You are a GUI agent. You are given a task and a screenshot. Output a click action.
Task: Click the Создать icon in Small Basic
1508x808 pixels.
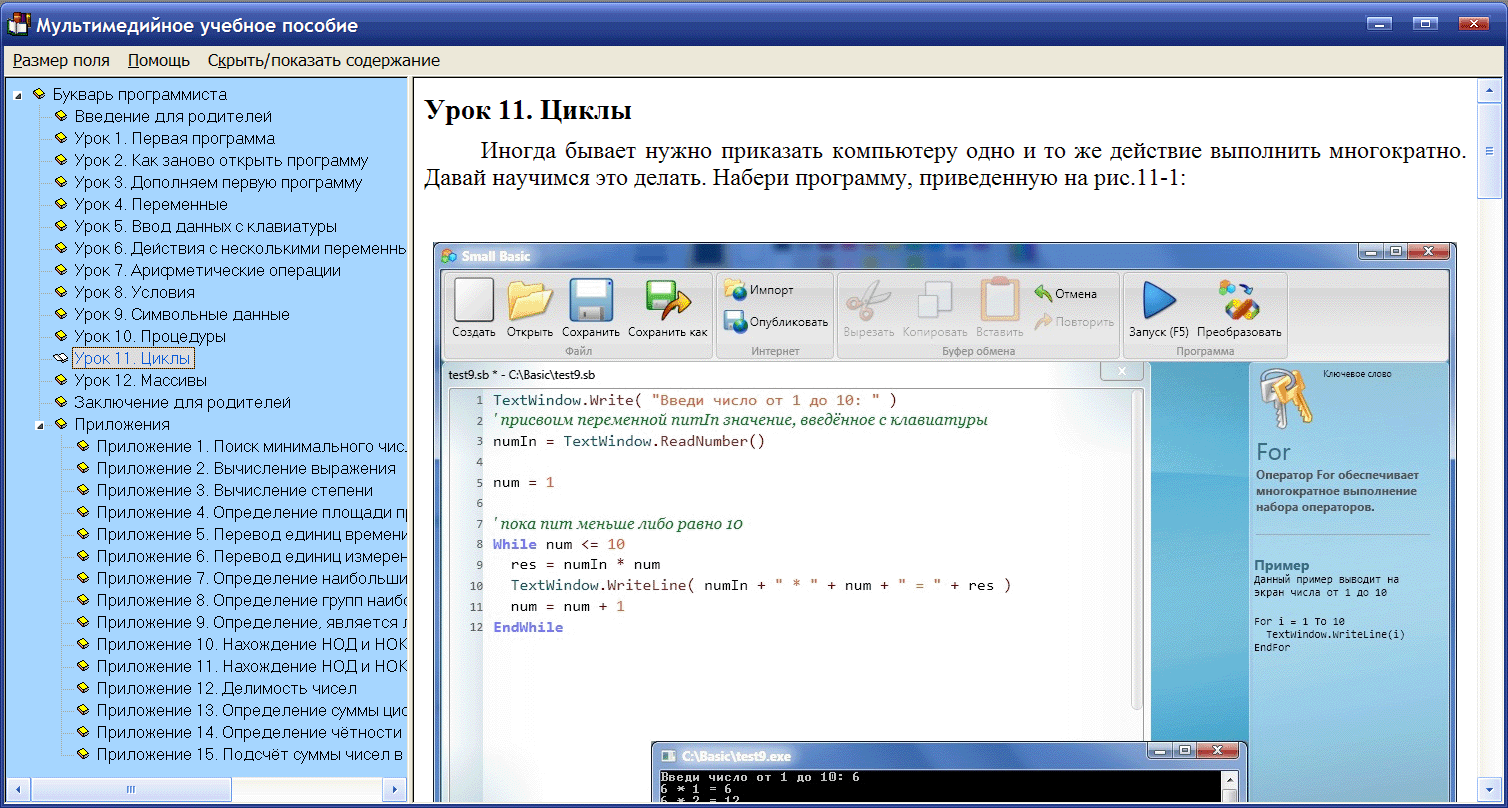pos(472,303)
